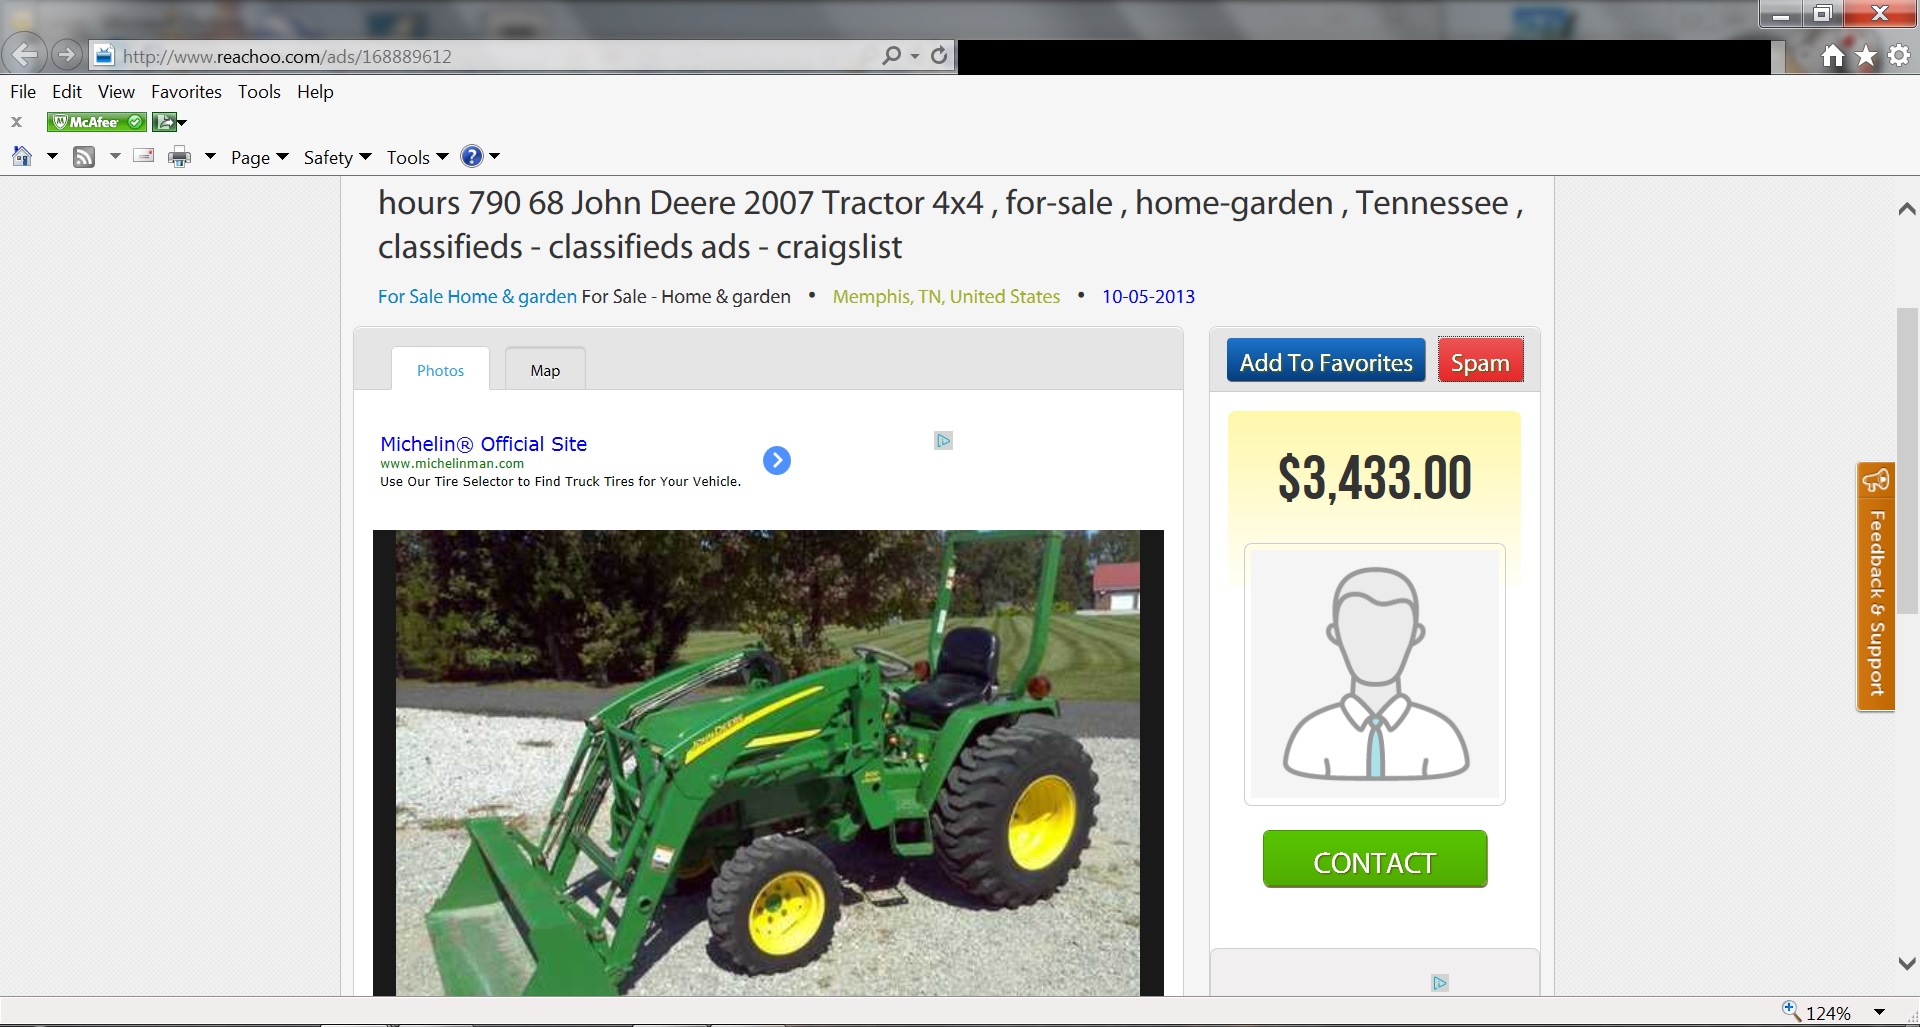Open the Home icon in command bar
The image size is (1920, 1027).
(x=22, y=156)
